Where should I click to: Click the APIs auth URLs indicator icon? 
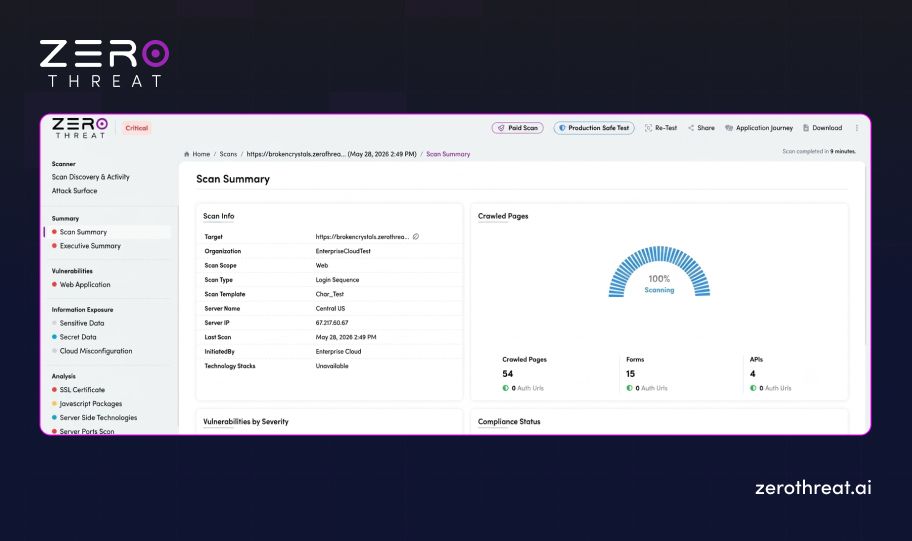pos(753,388)
